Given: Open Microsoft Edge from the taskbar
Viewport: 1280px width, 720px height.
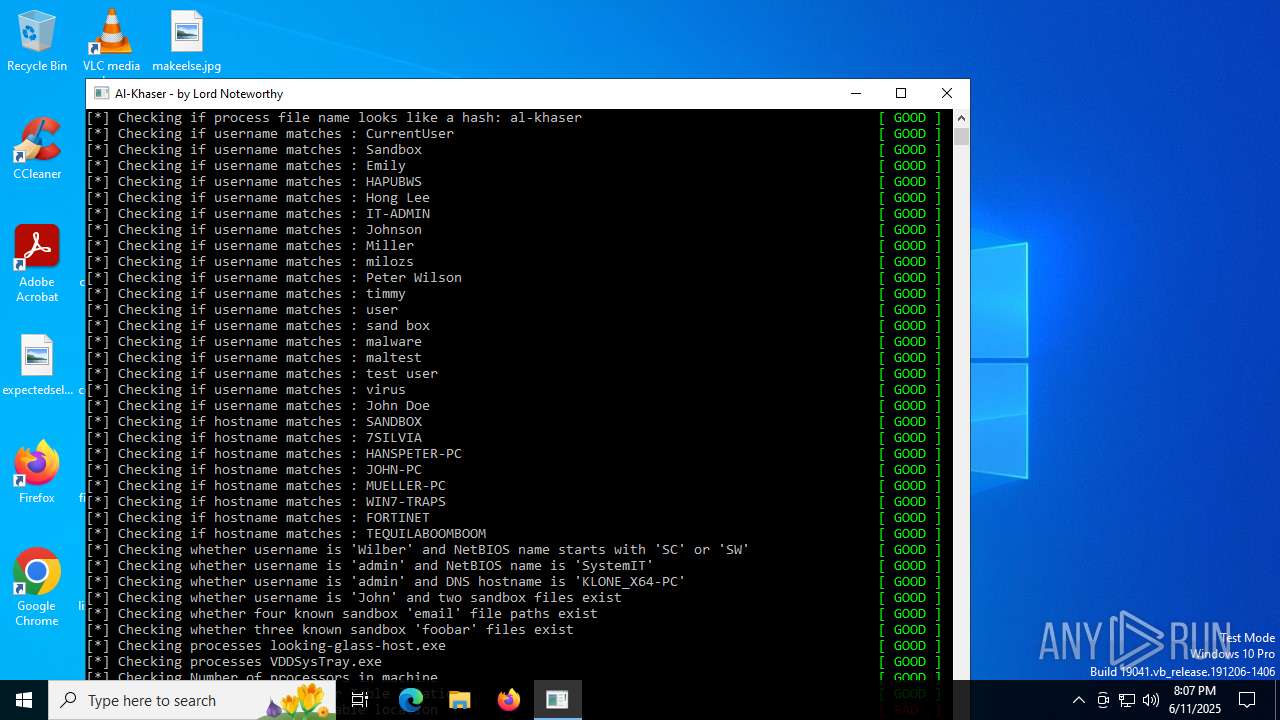Looking at the screenshot, I should [411, 700].
